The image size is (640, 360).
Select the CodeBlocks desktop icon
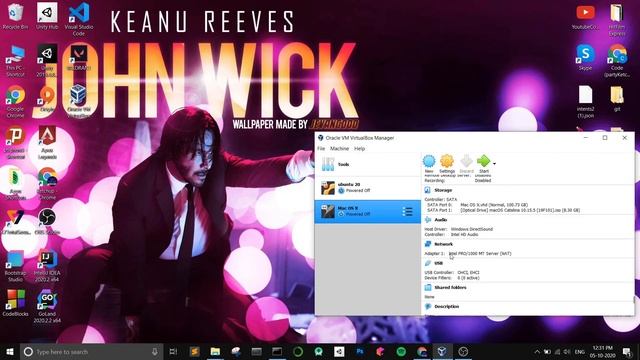pos(16,303)
